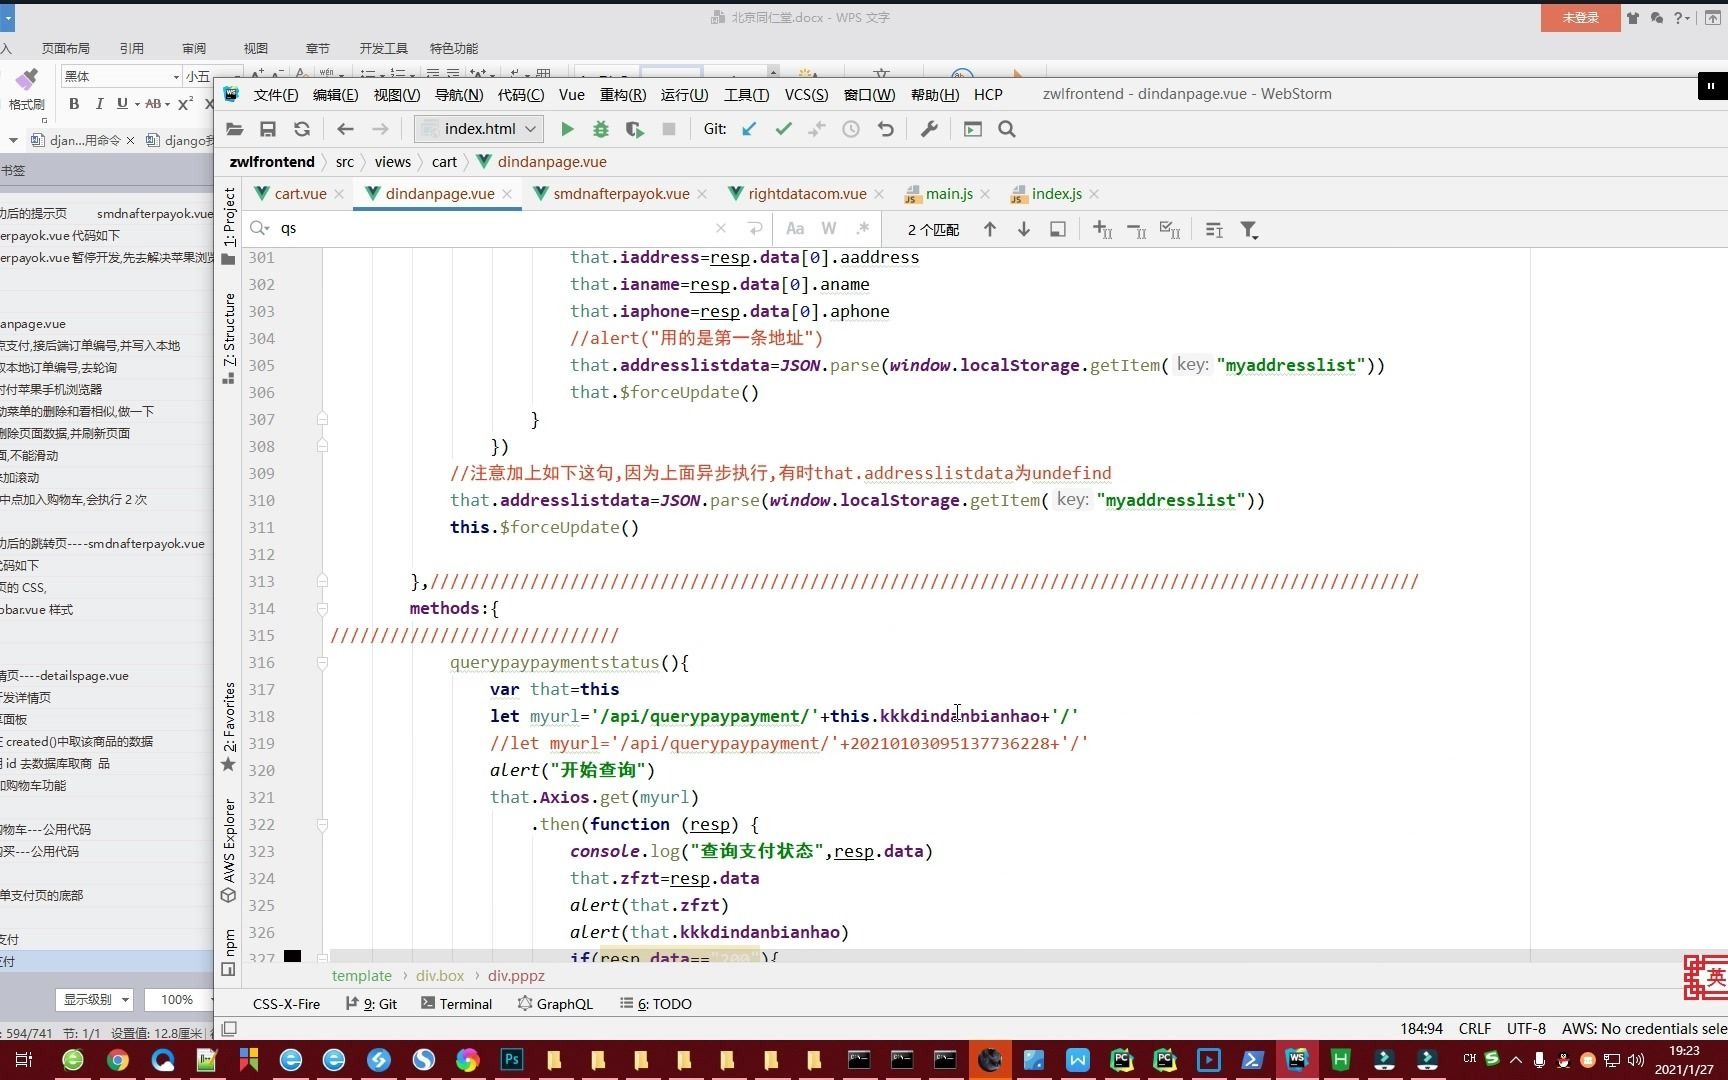Start debugging with the green bug icon
The width and height of the screenshot is (1728, 1080).
point(601,129)
